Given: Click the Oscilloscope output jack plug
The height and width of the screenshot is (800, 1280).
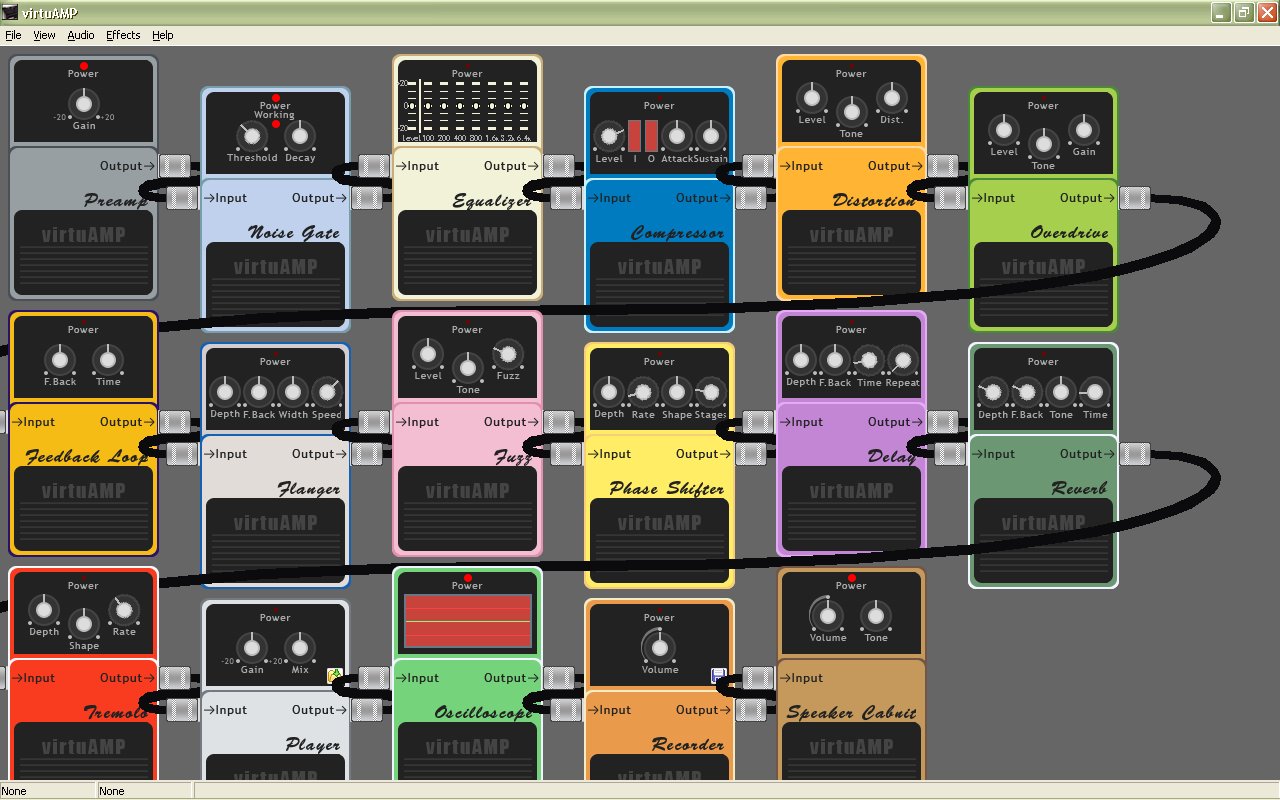Looking at the screenshot, I should point(558,678).
